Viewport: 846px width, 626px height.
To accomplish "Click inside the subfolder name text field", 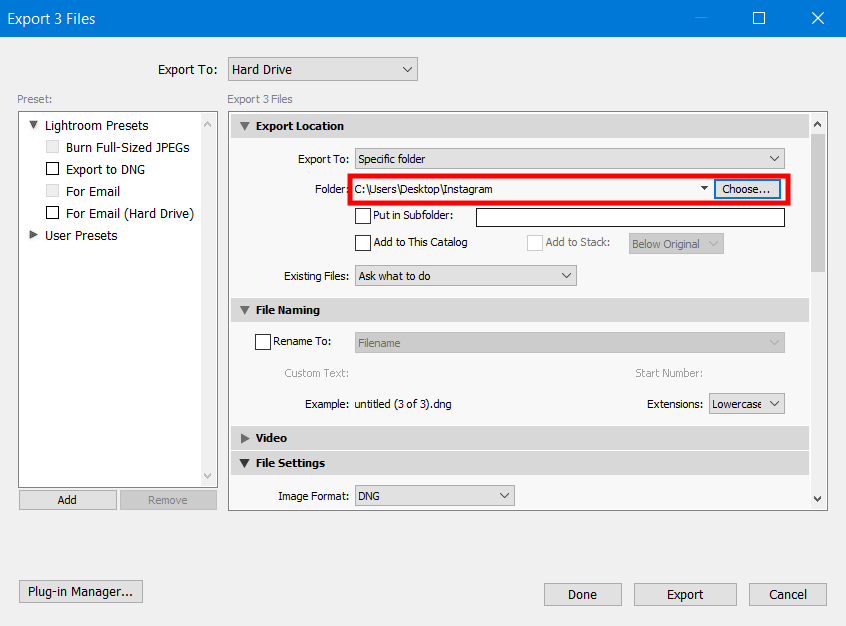I will tap(630, 217).
